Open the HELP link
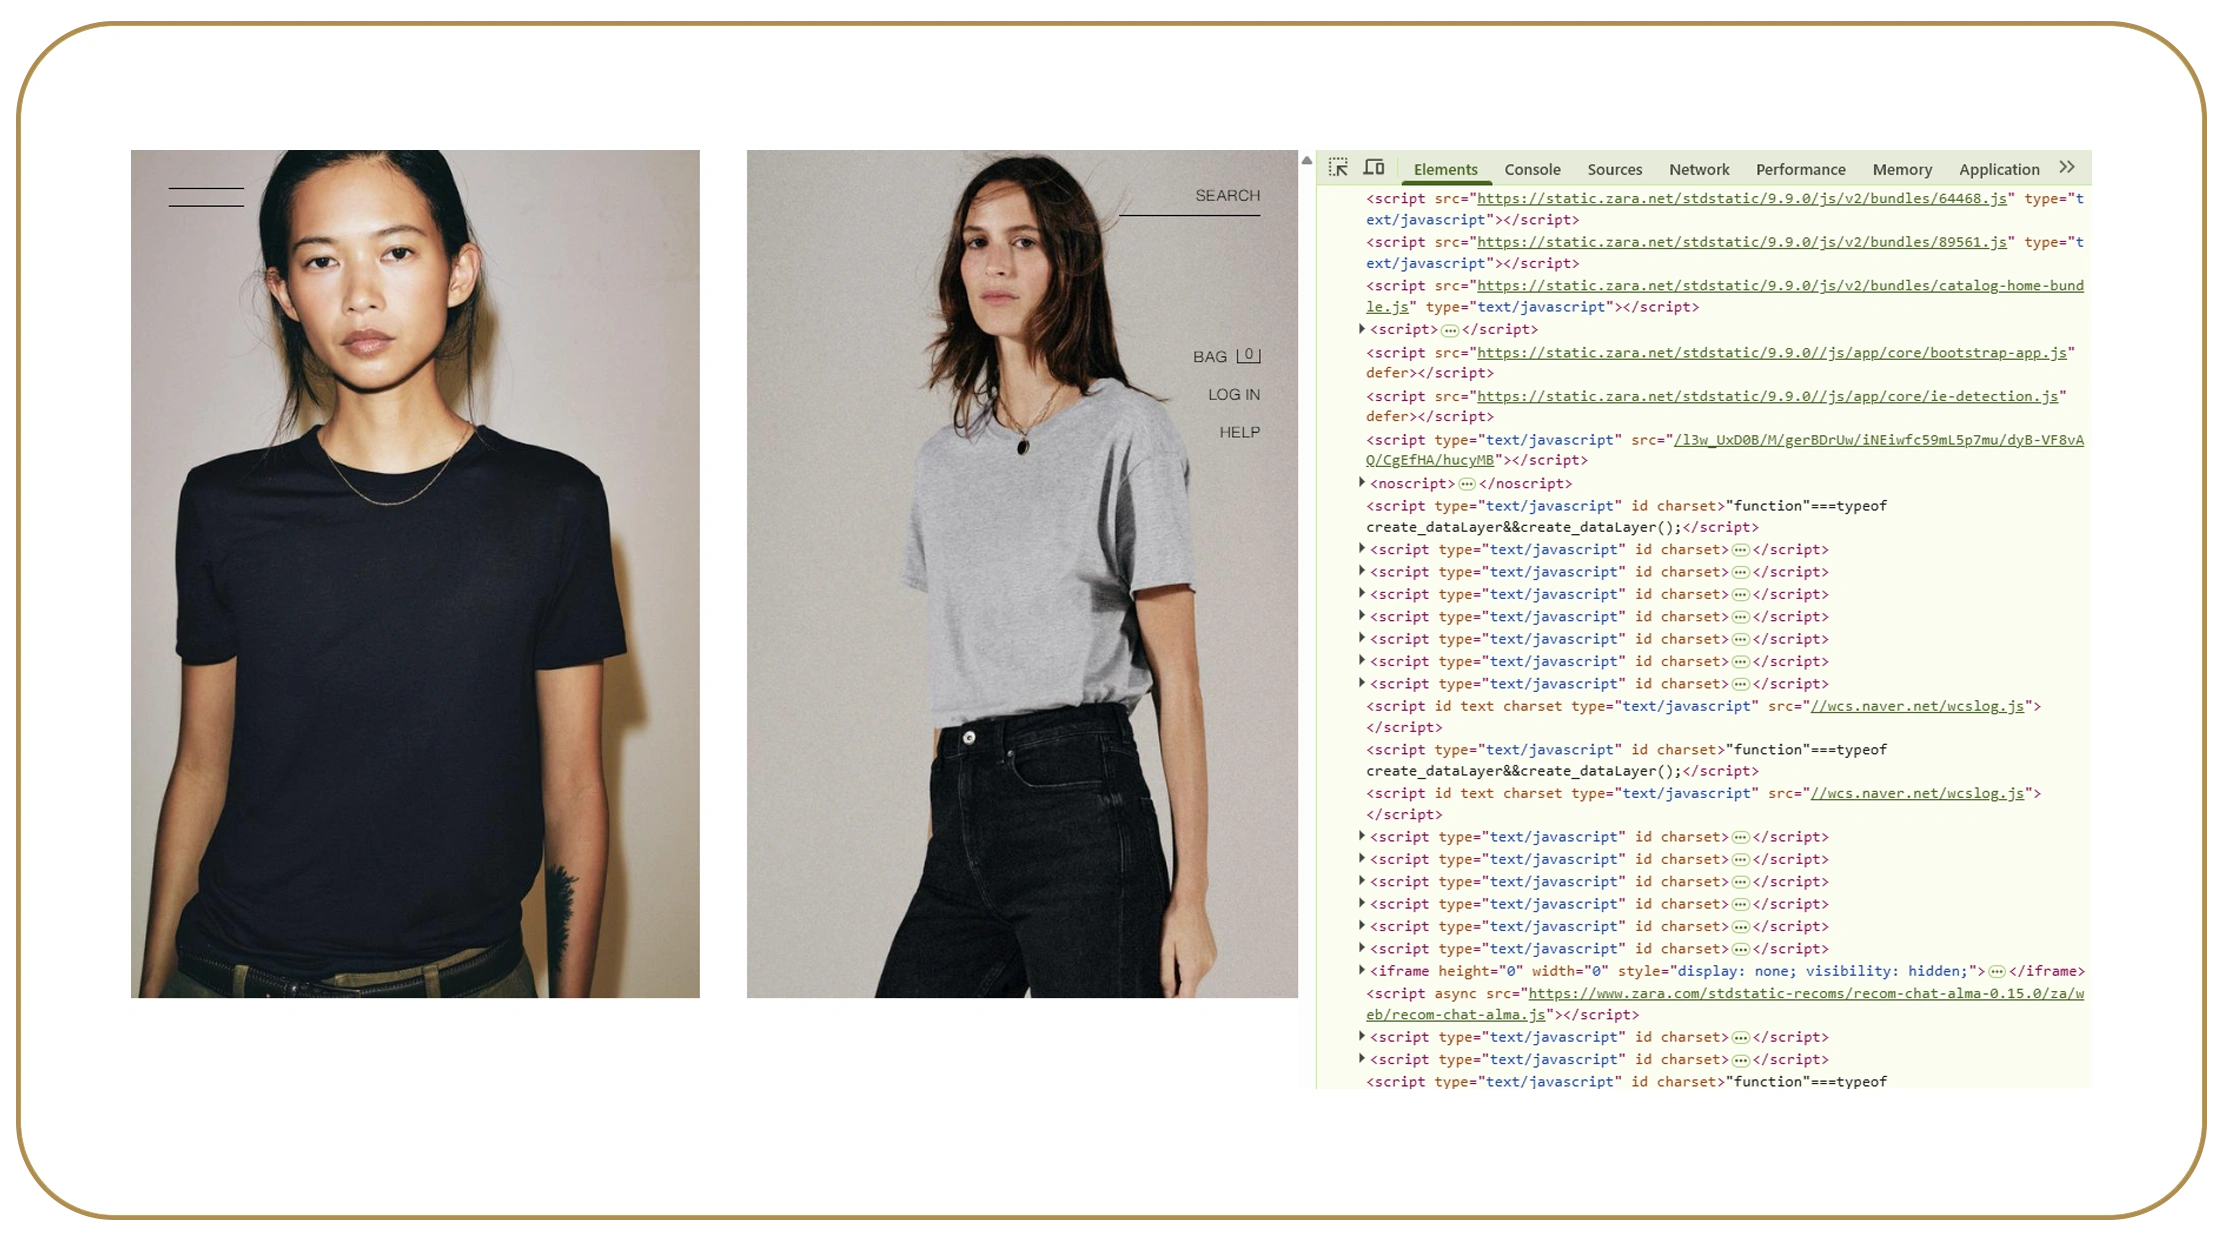Screen dimensions: 2223x1240 [1239, 432]
